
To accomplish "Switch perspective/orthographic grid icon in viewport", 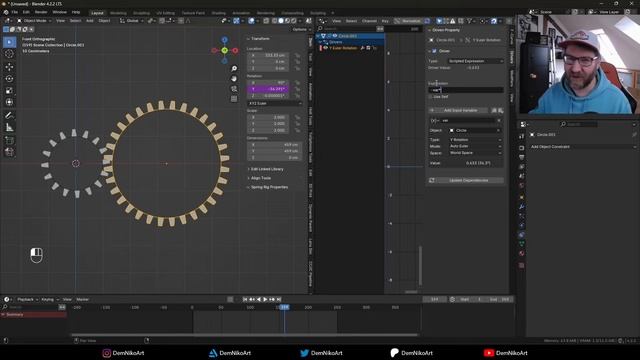I will point(234,99).
